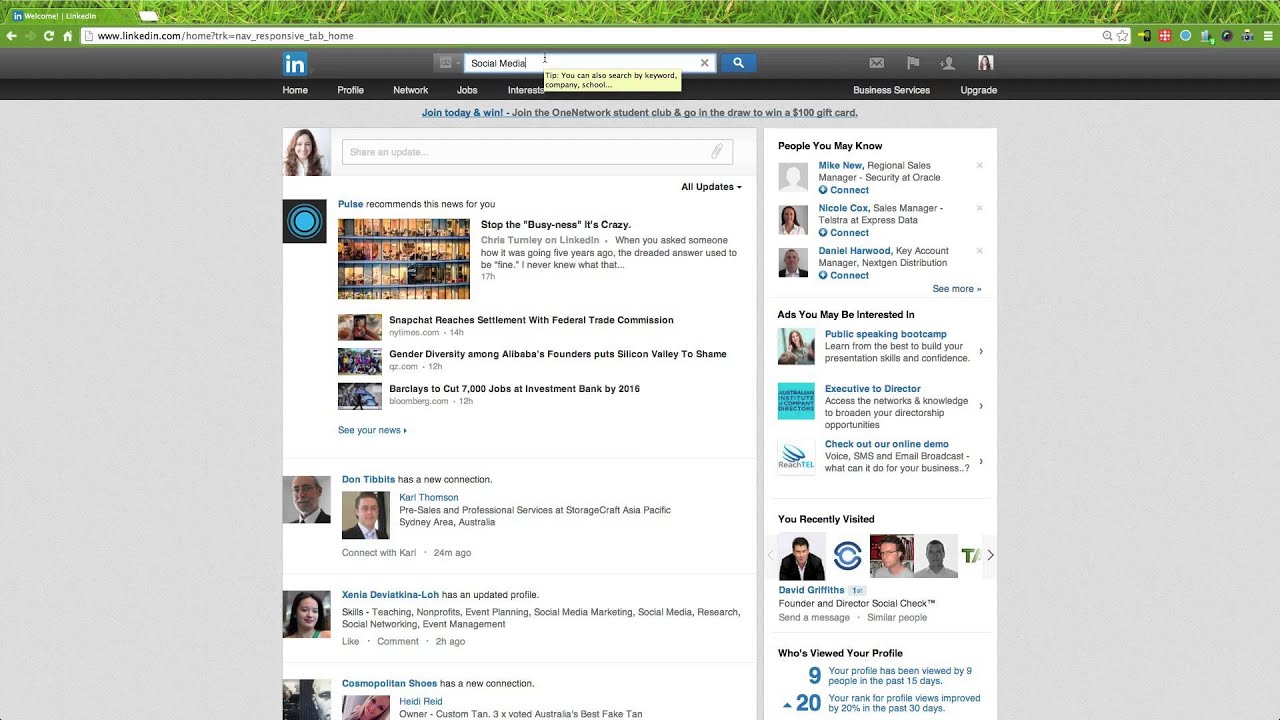Click the browser home icon
Image resolution: width=1280 pixels, height=720 pixels.
pos(68,36)
